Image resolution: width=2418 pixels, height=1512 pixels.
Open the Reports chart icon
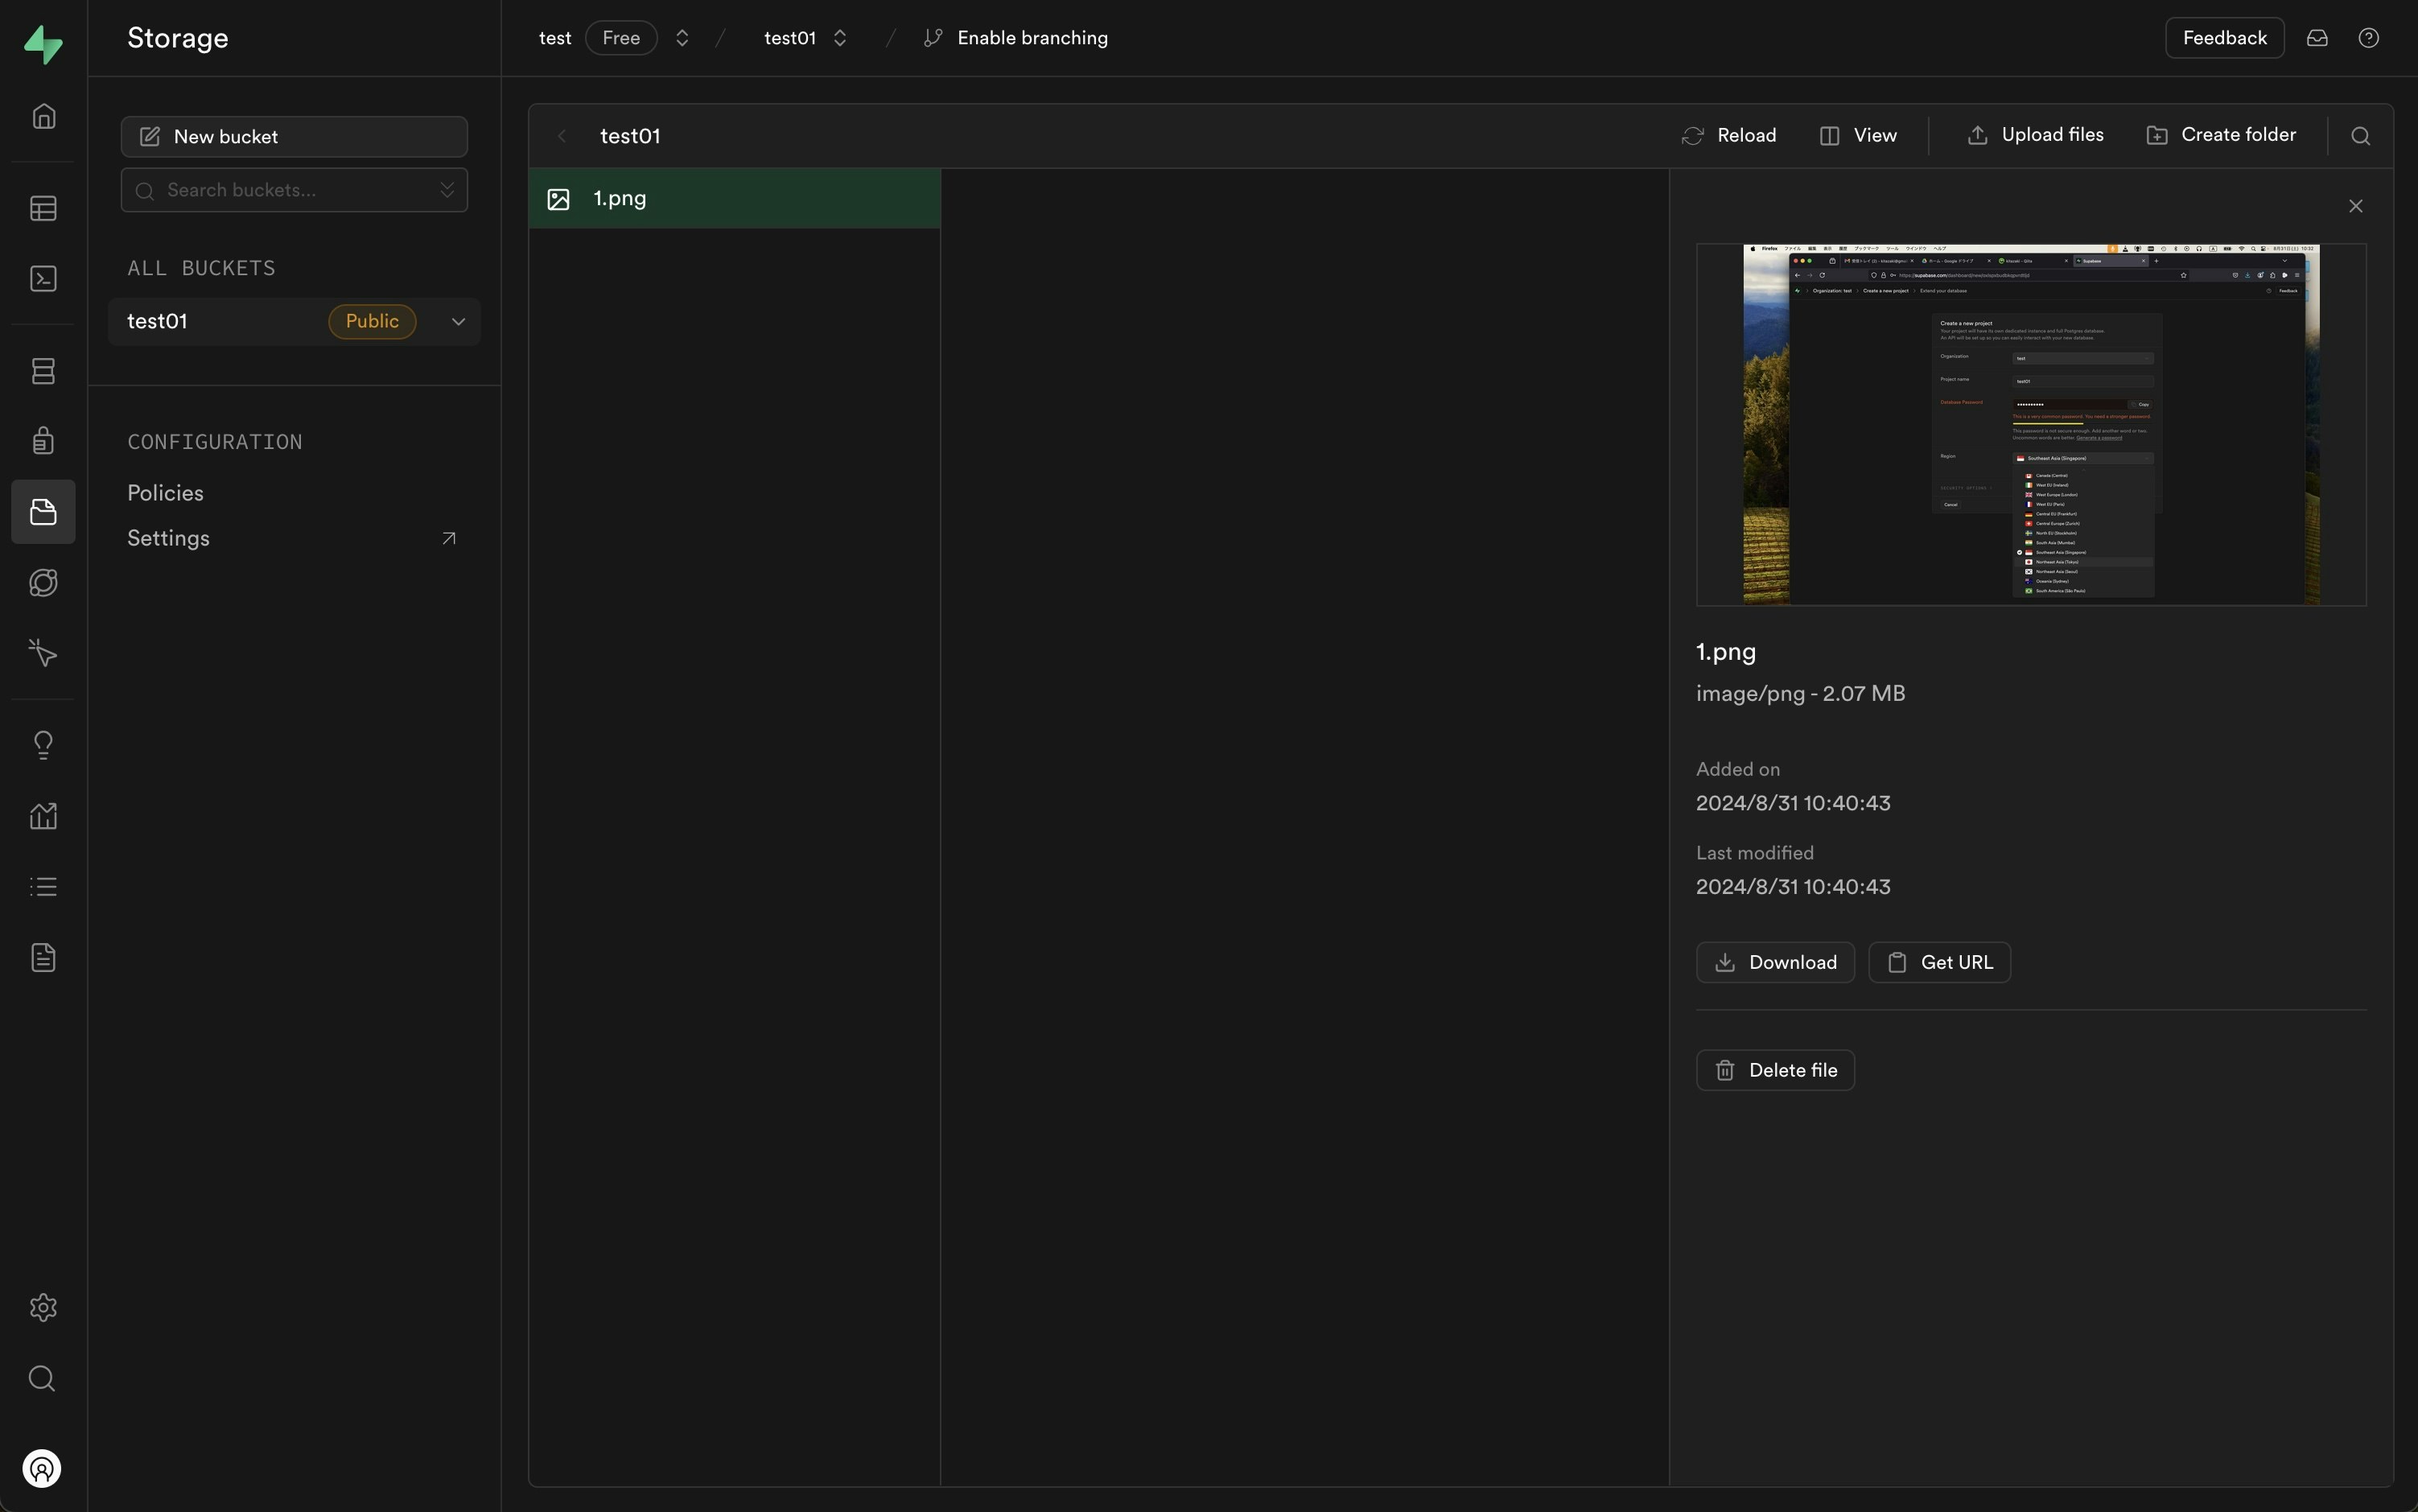pyautogui.click(x=43, y=816)
